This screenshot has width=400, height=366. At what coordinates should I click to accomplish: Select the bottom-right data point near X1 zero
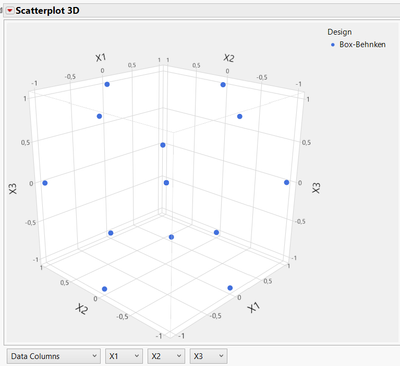coord(230,288)
